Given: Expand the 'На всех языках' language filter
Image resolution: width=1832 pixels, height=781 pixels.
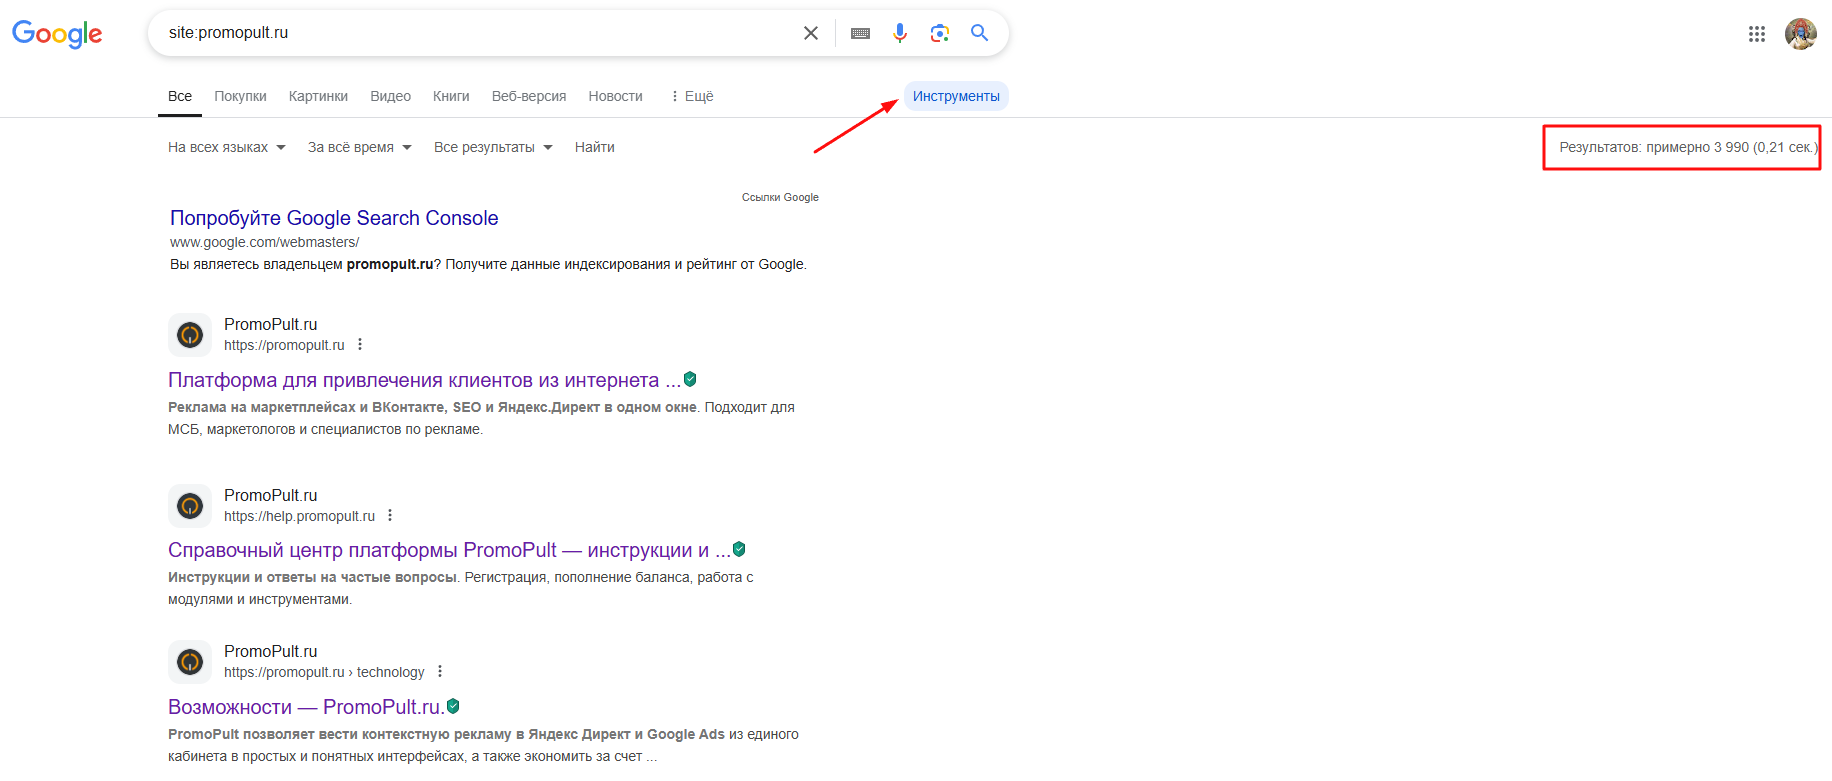Looking at the screenshot, I should [226, 147].
